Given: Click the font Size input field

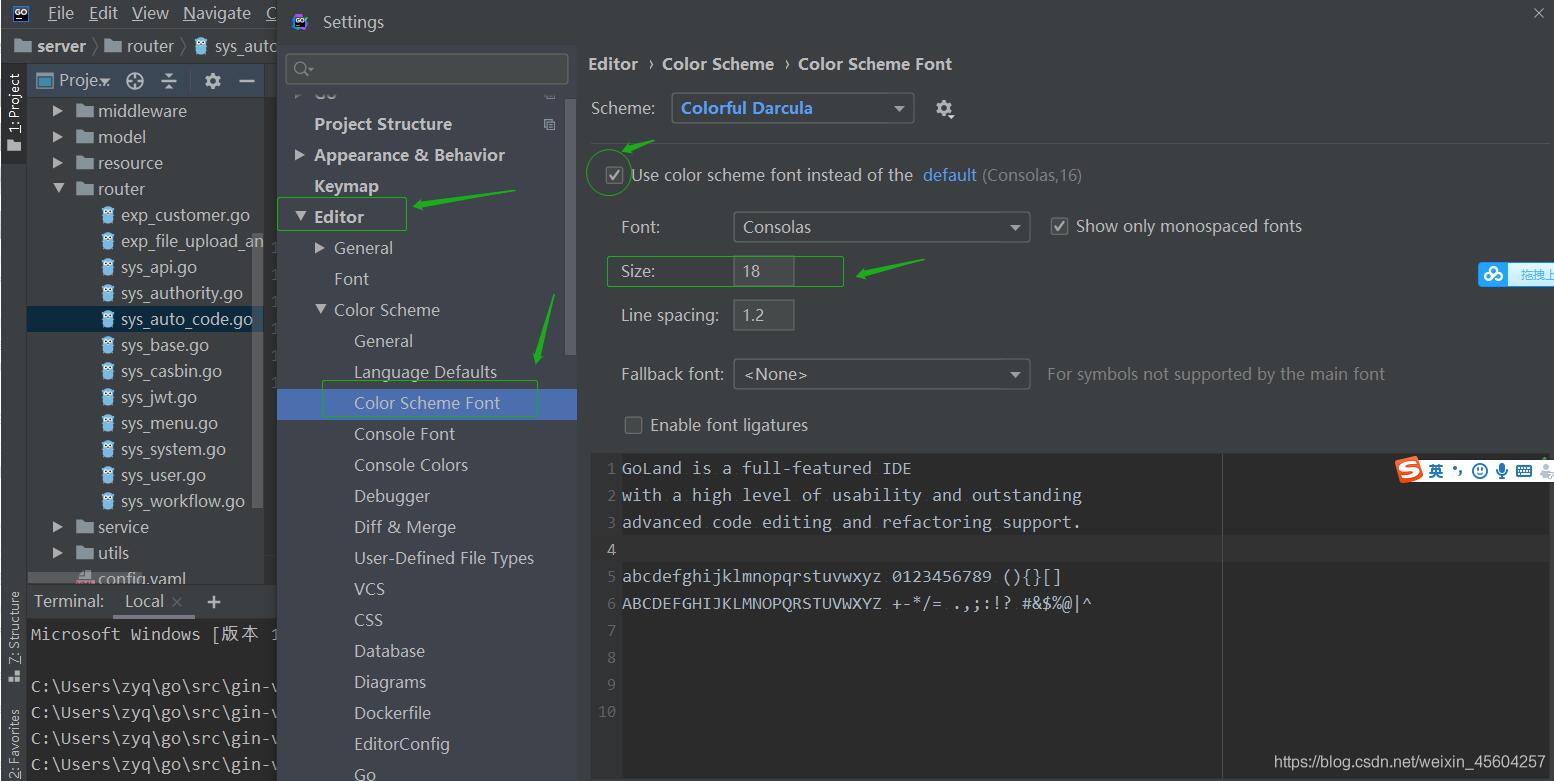Looking at the screenshot, I should tap(763, 271).
